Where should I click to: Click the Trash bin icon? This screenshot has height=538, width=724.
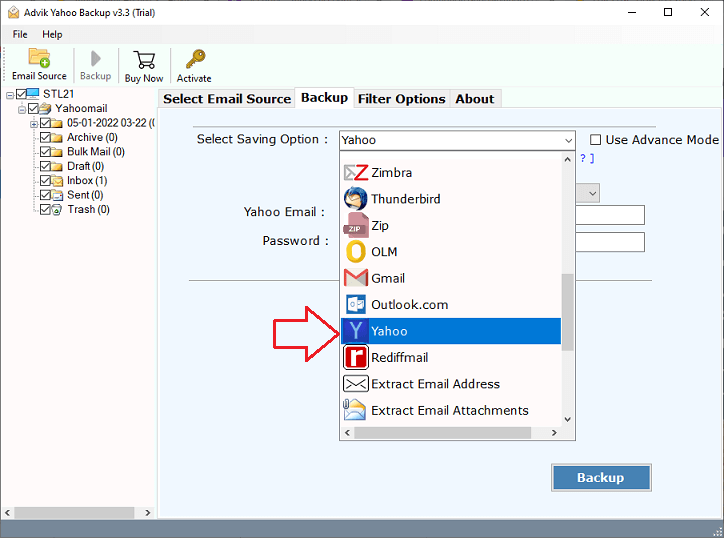pos(56,210)
